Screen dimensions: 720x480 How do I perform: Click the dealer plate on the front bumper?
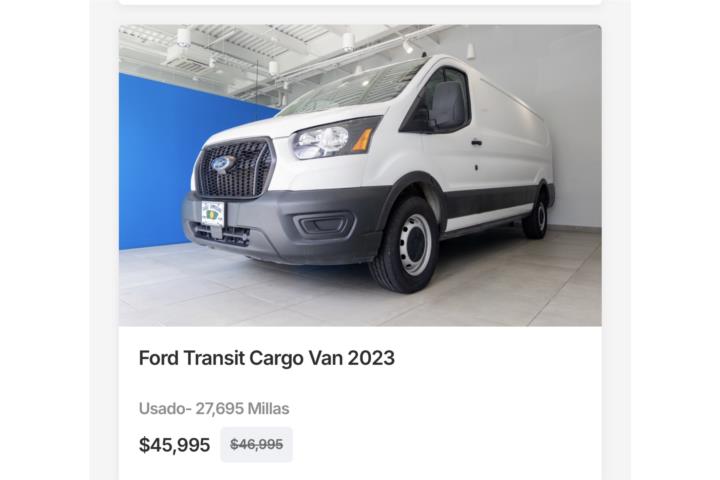(213, 214)
